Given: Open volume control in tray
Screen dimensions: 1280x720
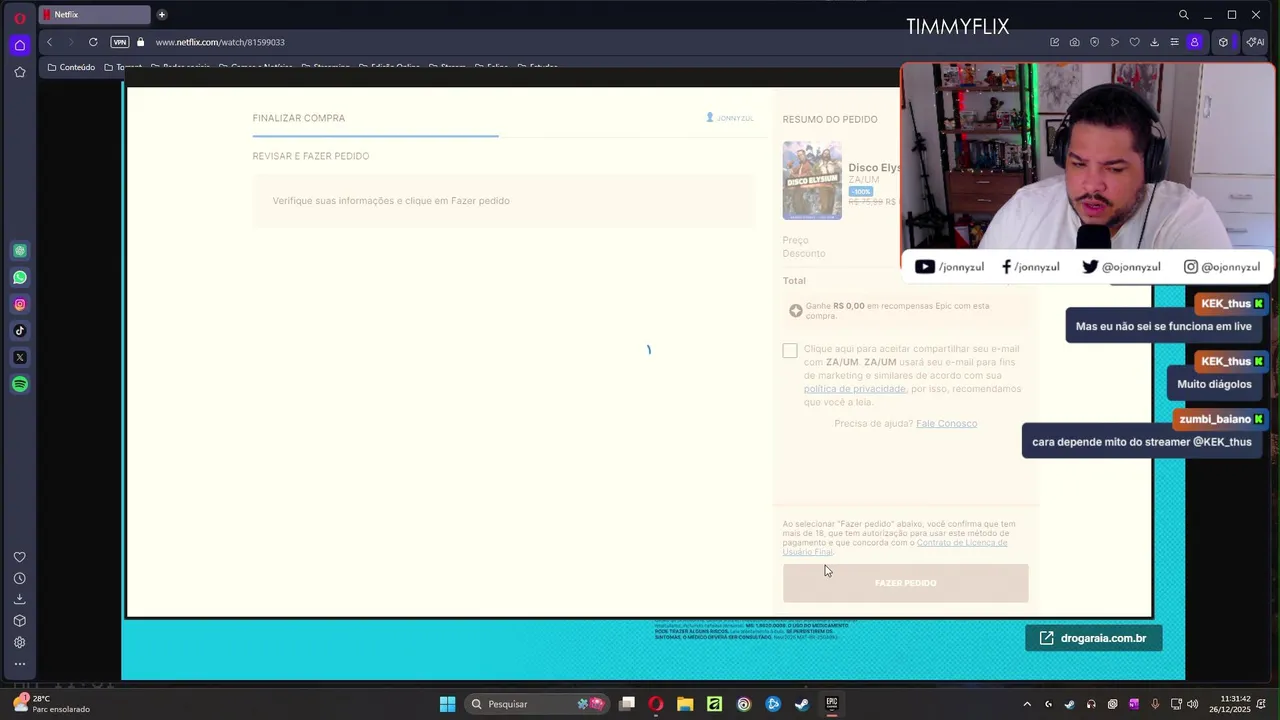Looking at the screenshot, I should [x=1193, y=704].
